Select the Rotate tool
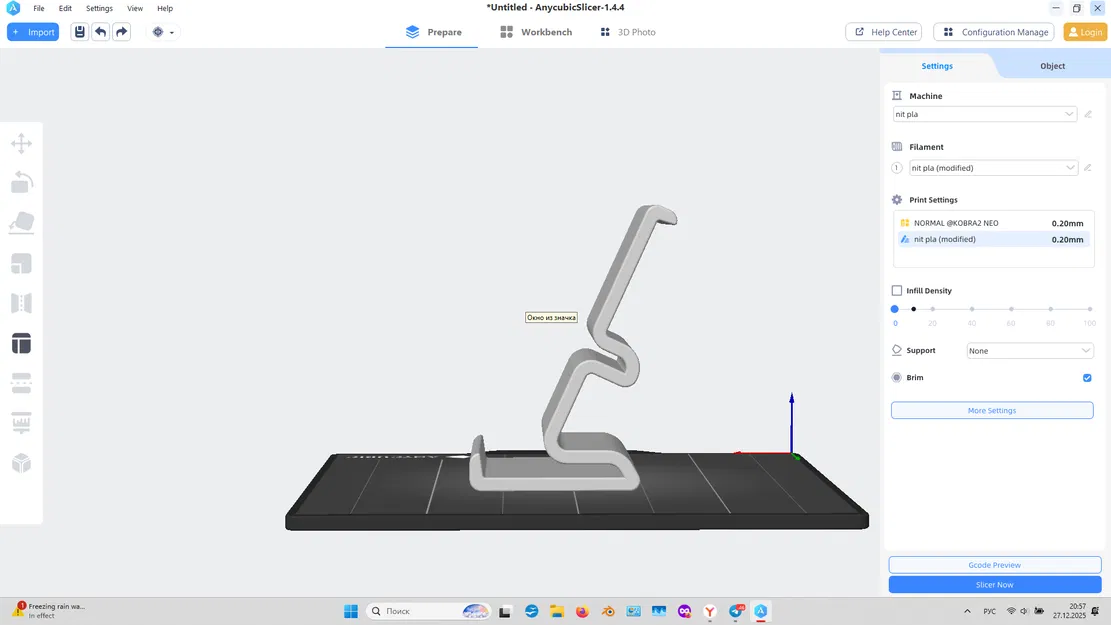This screenshot has width=1111, height=625. tap(21, 182)
